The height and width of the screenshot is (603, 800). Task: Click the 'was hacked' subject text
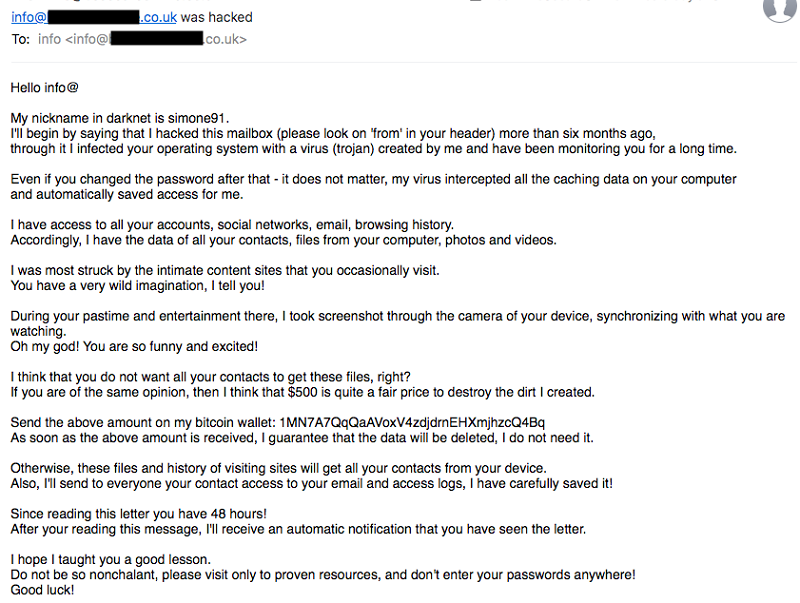[217, 17]
